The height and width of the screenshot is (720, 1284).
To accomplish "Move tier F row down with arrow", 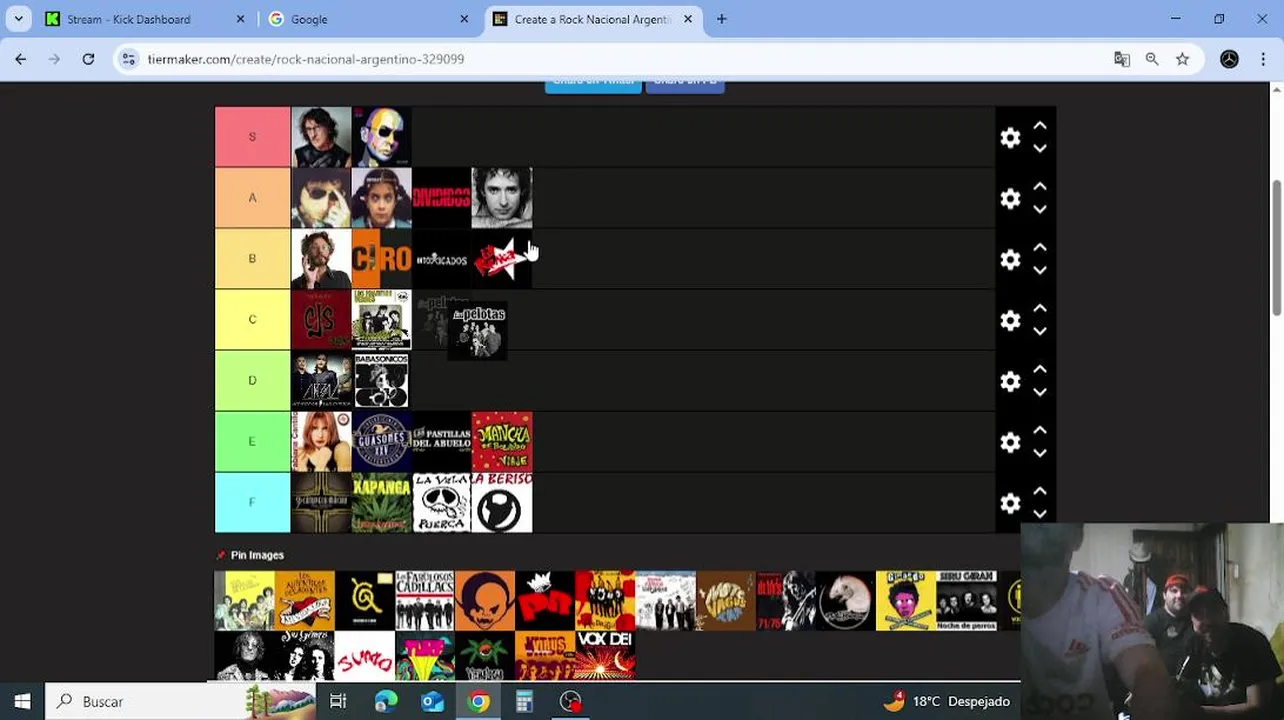I will (x=1040, y=515).
